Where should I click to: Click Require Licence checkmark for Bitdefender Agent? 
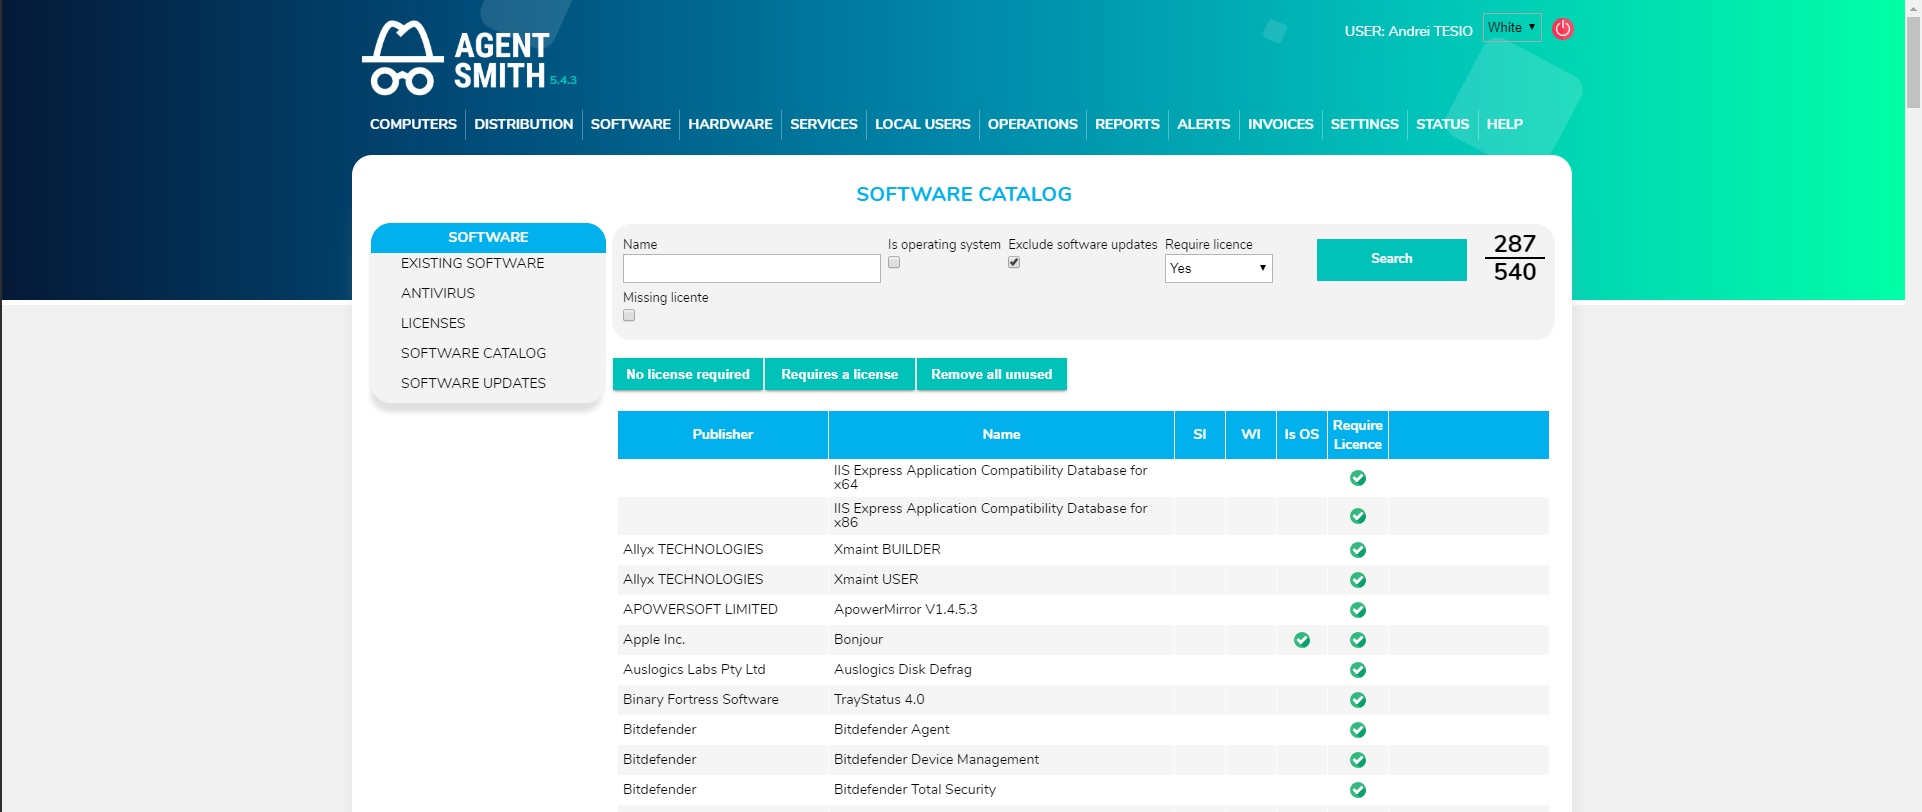(x=1357, y=730)
